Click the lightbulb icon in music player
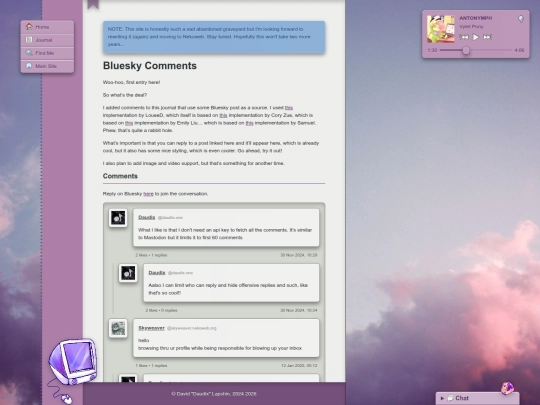 point(521,19)
